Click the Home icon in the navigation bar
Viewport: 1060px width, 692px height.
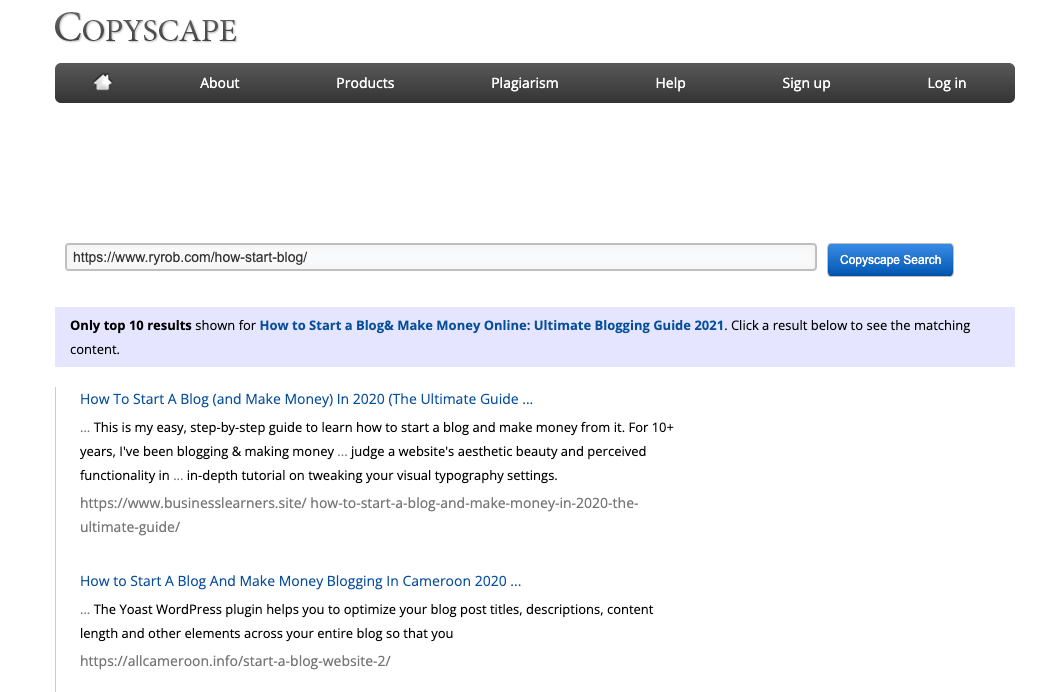point(102,83)
